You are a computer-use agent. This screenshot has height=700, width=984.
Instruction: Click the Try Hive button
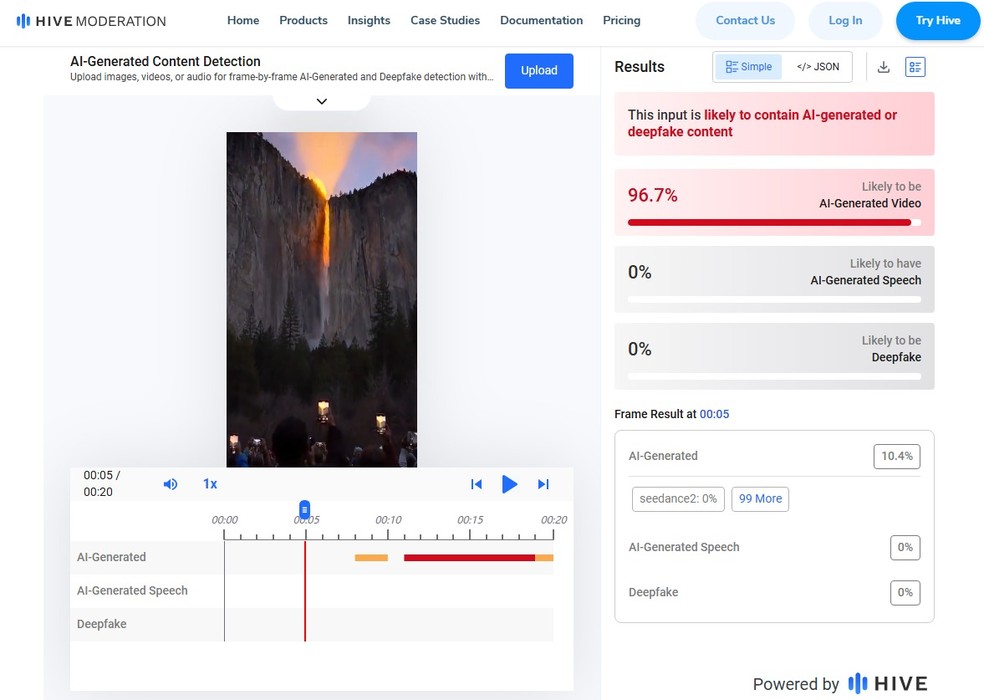click(x=938, y=21)
